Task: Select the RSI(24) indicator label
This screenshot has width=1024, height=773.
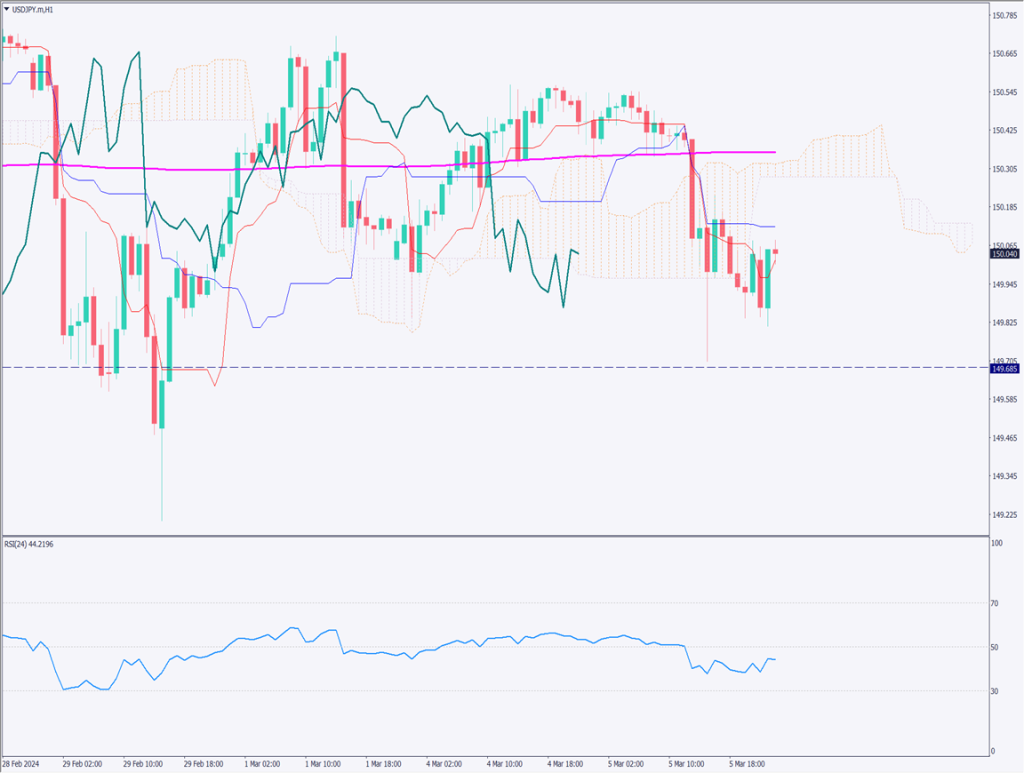Action: [x=28, y=542]
